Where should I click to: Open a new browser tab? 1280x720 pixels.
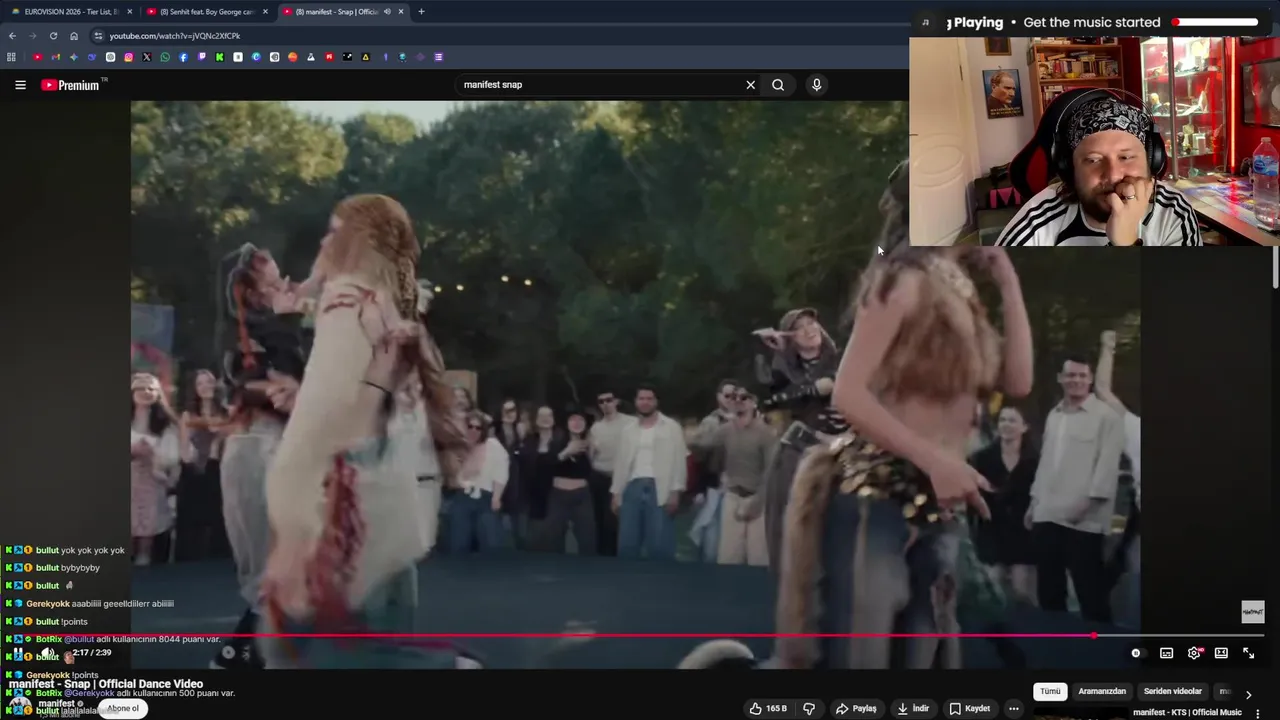pyautogui.click(x=421, y=12)
